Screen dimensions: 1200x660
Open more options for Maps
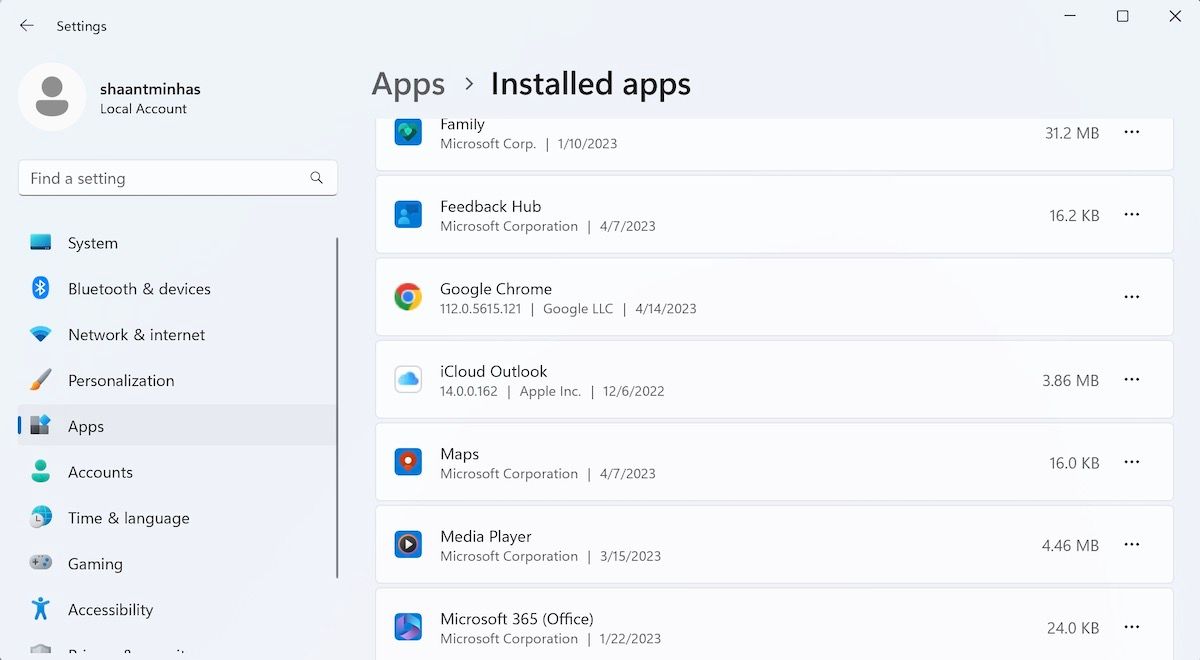pyautogui.click(x=1132, y=462)
